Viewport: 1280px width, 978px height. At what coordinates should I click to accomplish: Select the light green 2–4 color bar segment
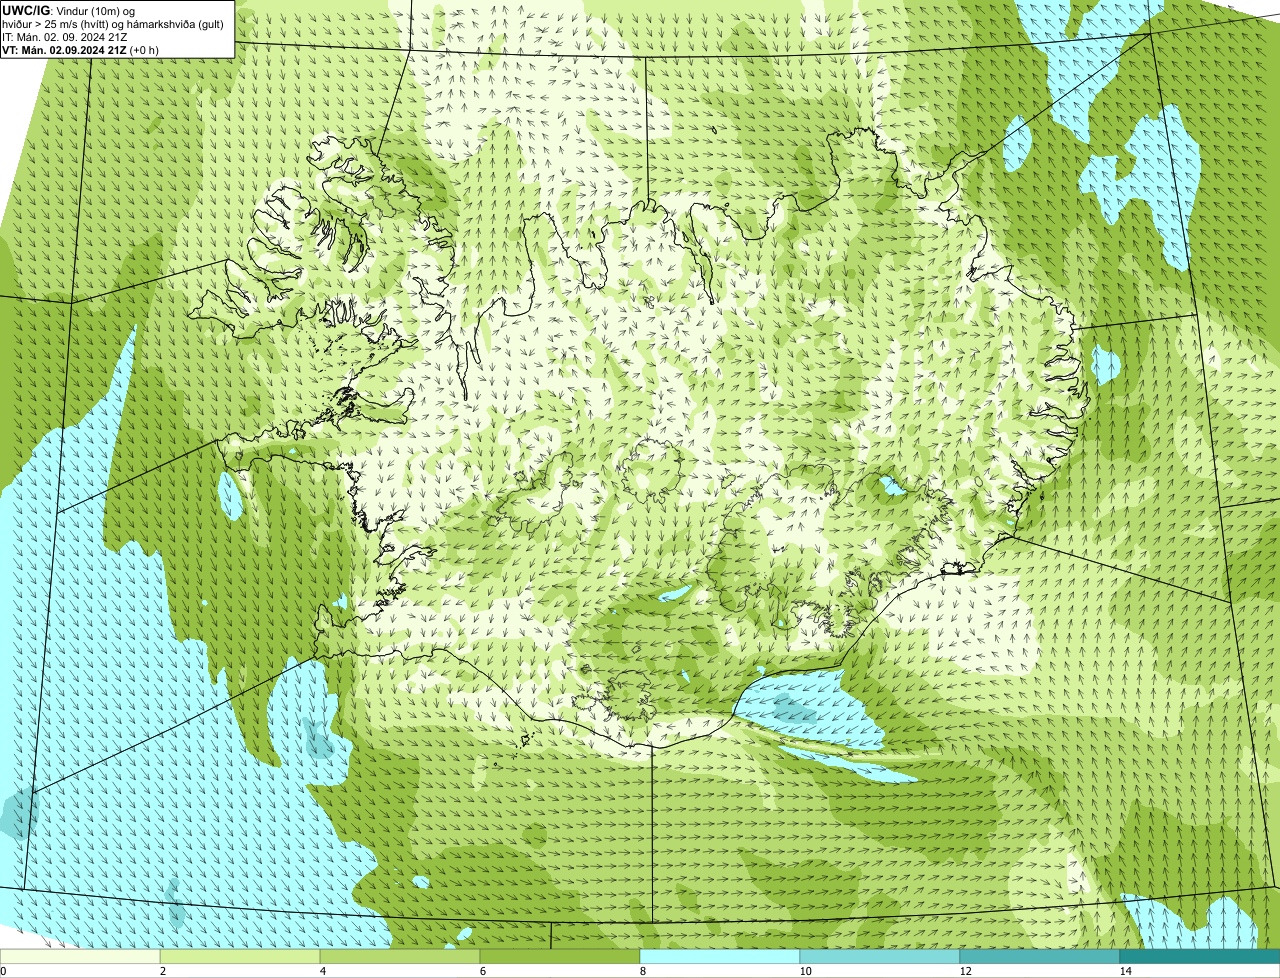click(240, 956)
